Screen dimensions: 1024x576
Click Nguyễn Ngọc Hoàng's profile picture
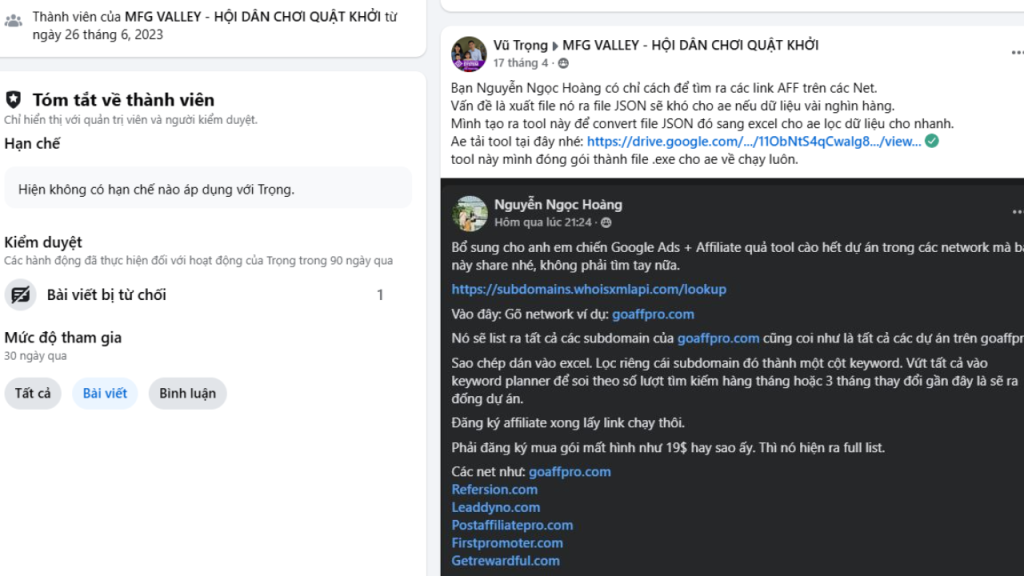(x=469, y=213)
